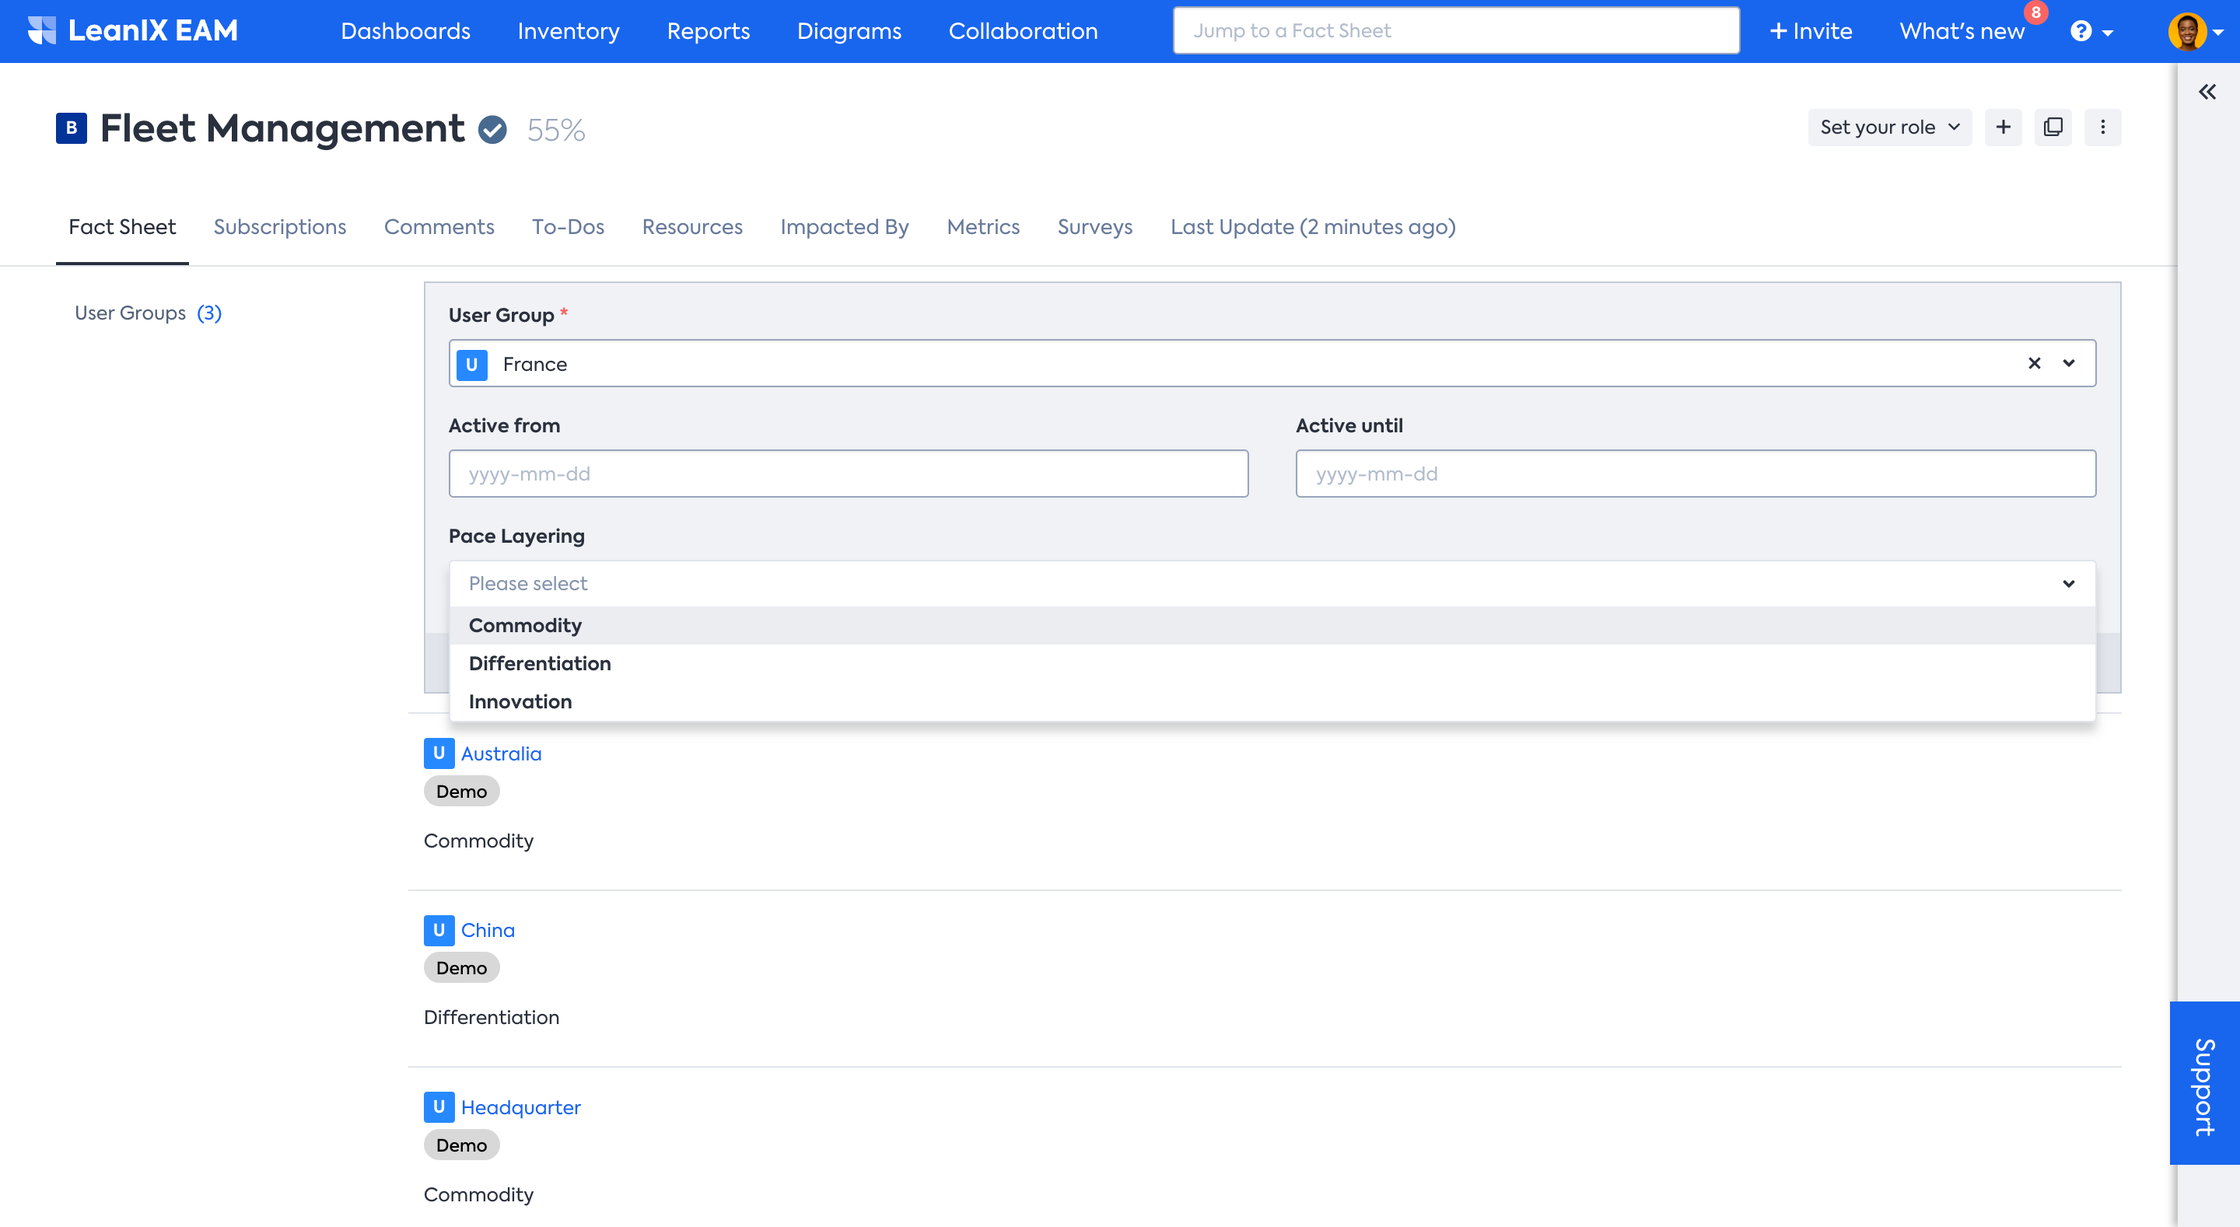
Task: Collapse the right sidebar with double chevron
Action: (x=2207, y=92)
